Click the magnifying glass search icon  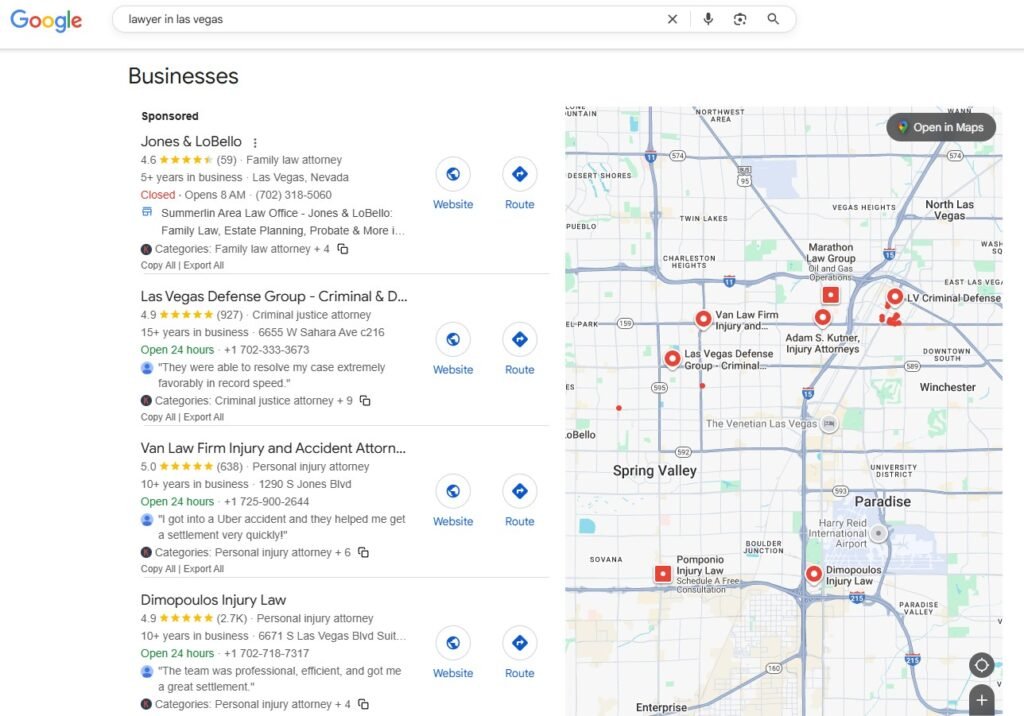[773, 19]
